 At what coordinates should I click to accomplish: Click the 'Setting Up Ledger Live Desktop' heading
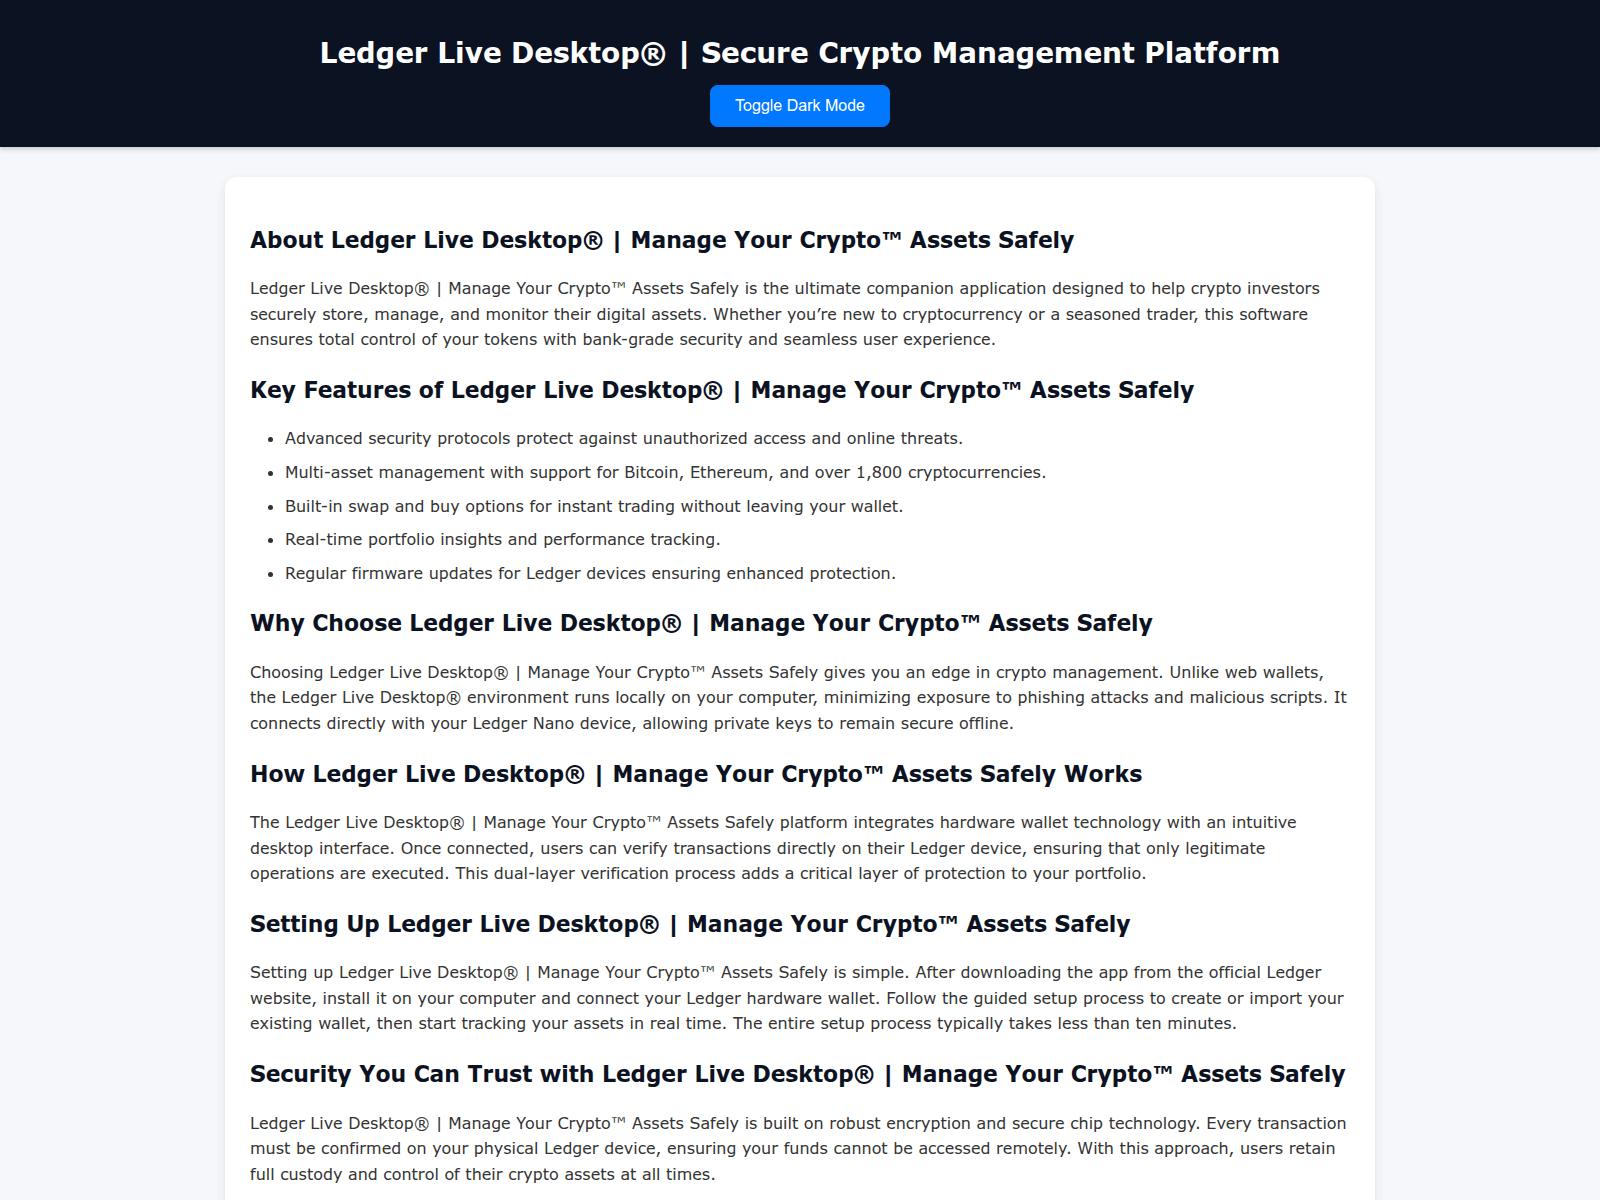point(689,924)
